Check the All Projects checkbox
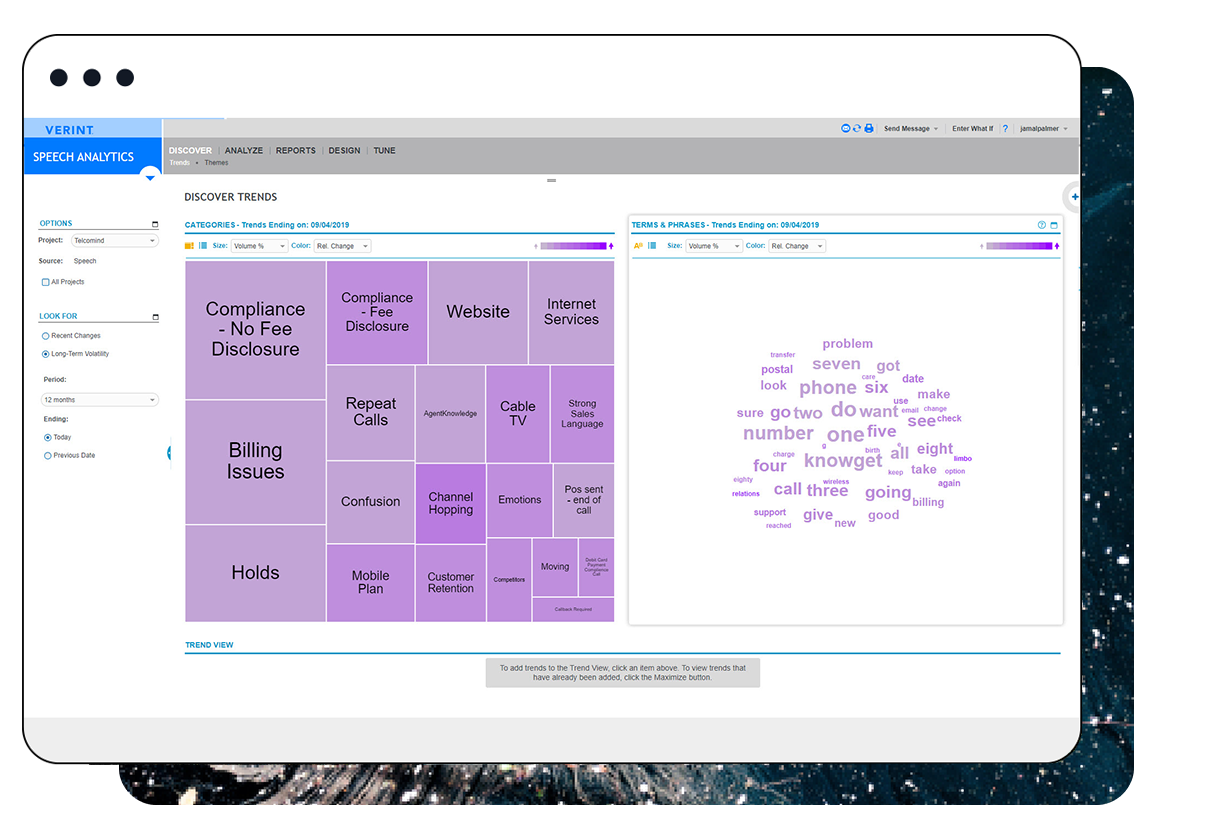Viewport: 1210px width, 832px height. point(45,282)
